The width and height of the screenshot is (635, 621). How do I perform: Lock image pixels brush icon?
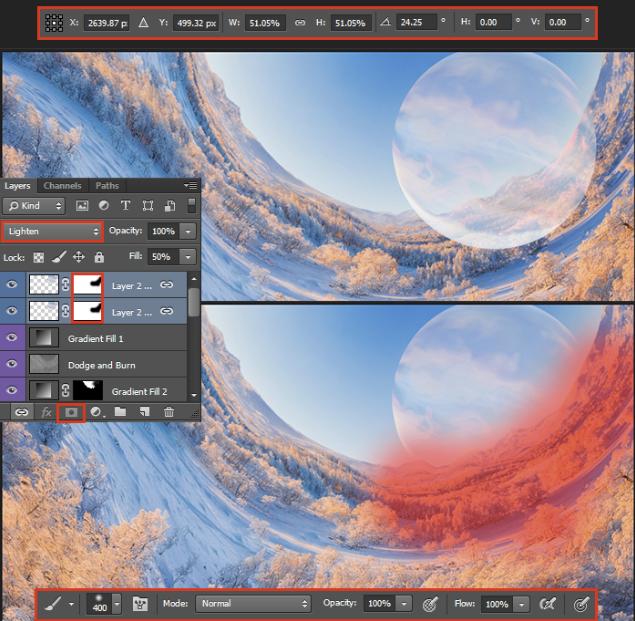59,257
